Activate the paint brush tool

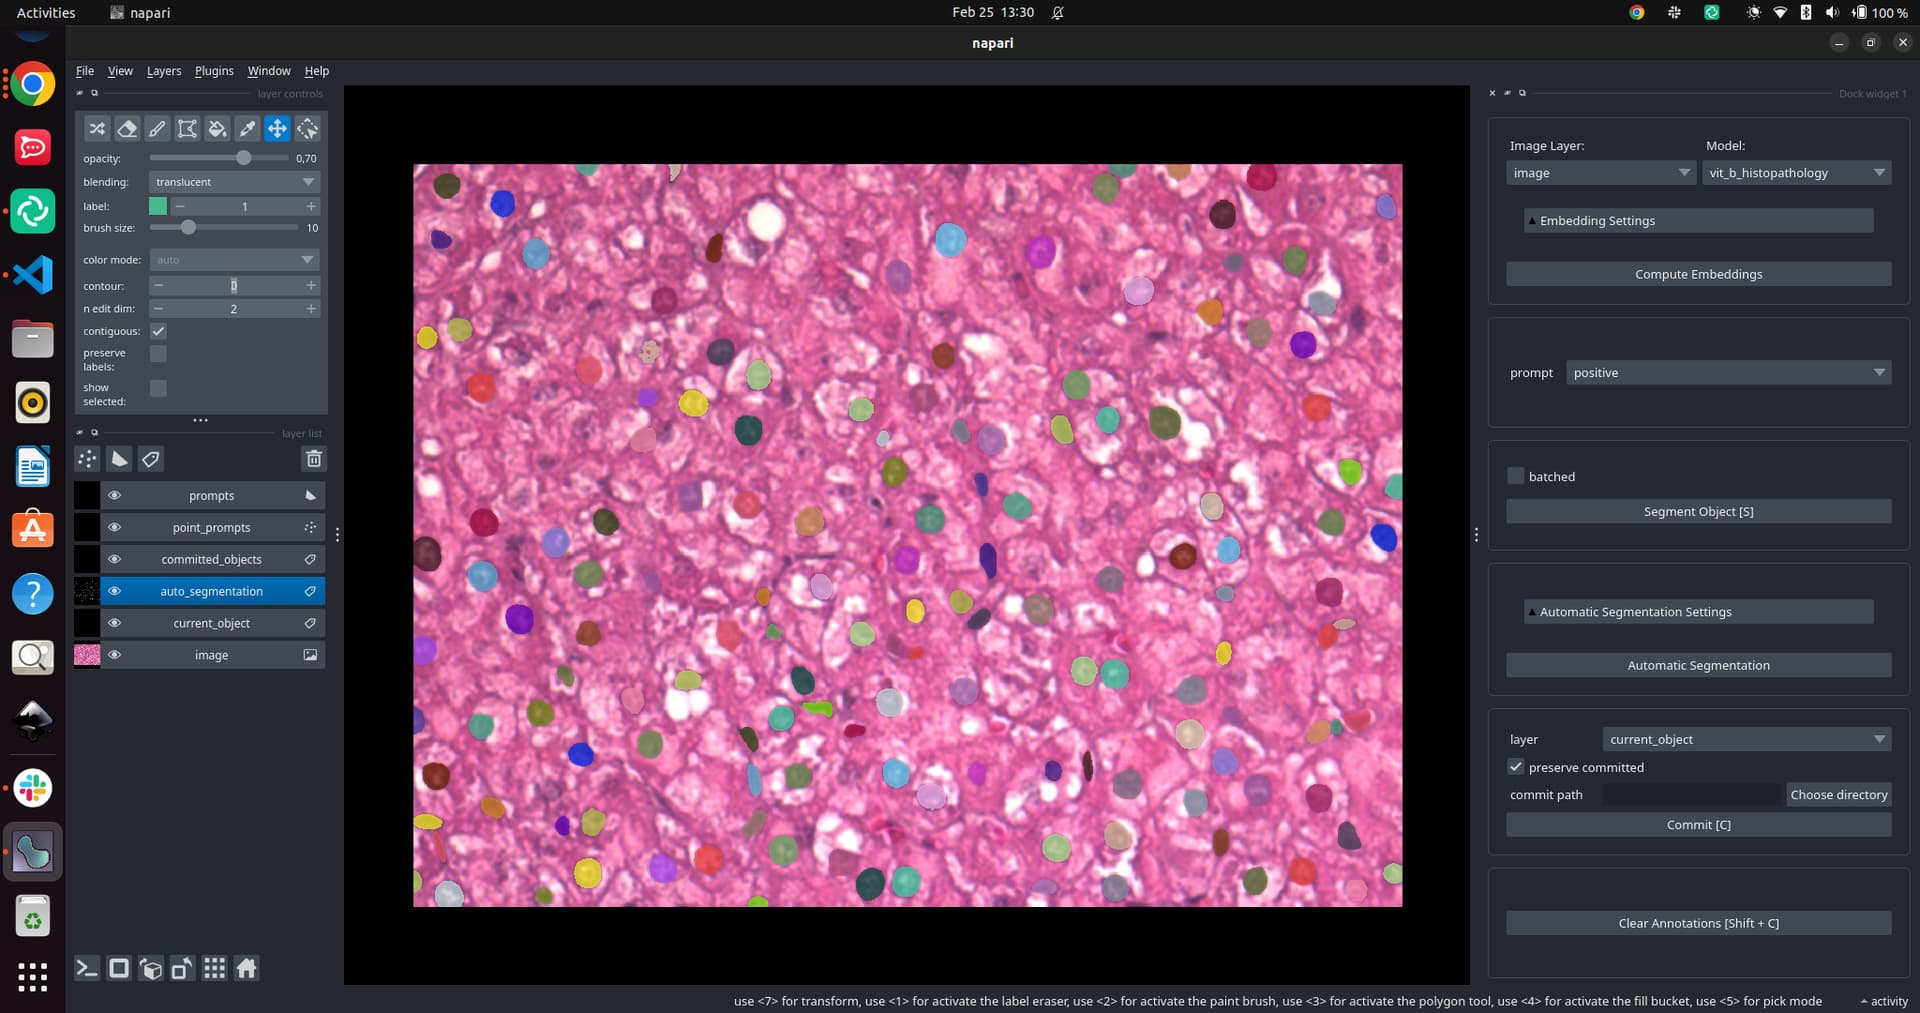tap(157, 128)
